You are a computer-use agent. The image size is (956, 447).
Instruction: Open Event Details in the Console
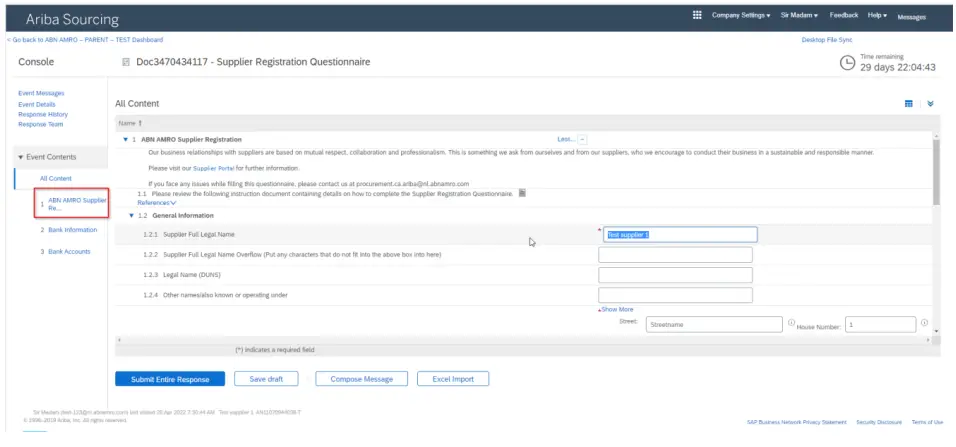pyautogui.click(x=37, y=104)
